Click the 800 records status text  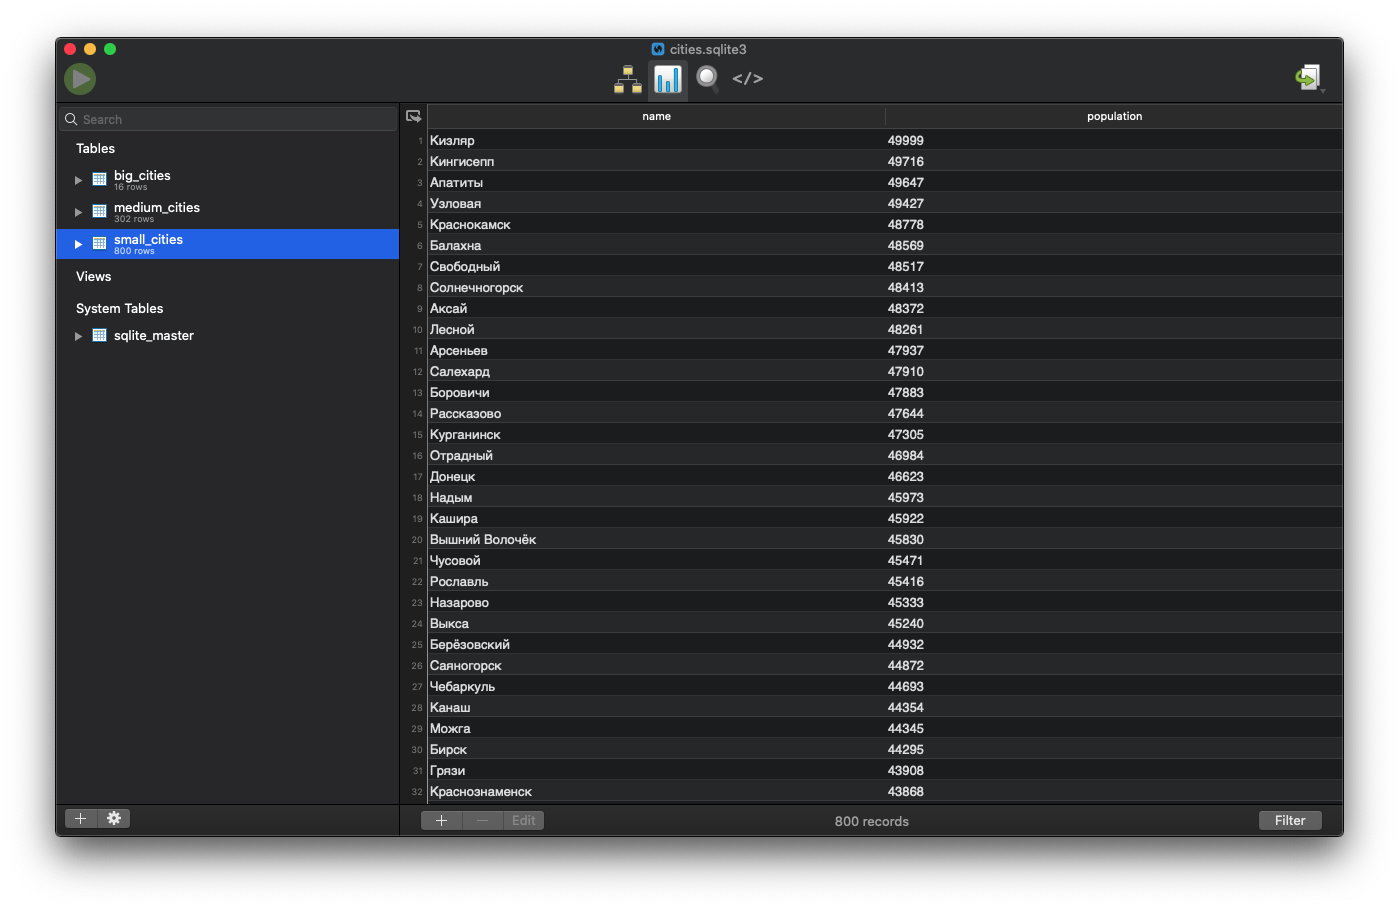click(872, 821)
